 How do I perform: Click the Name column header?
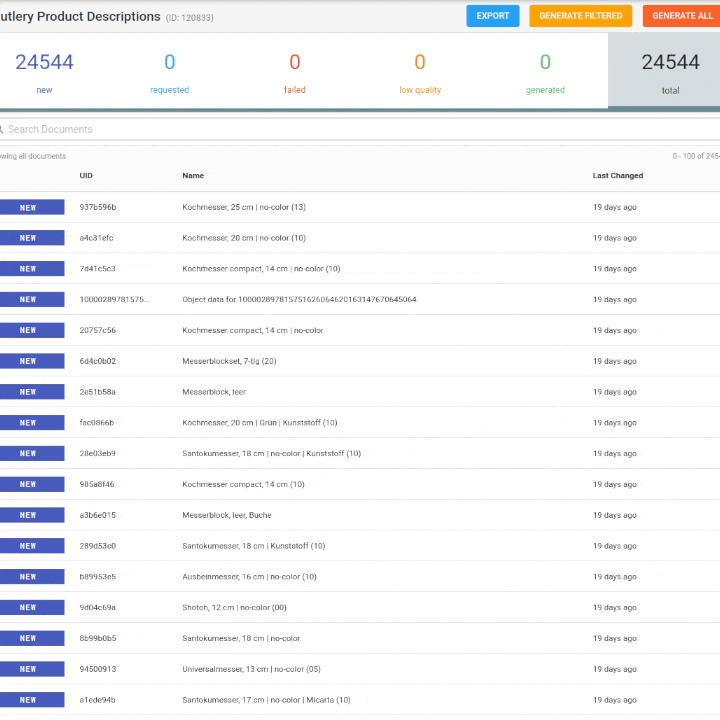pos(193,175)
